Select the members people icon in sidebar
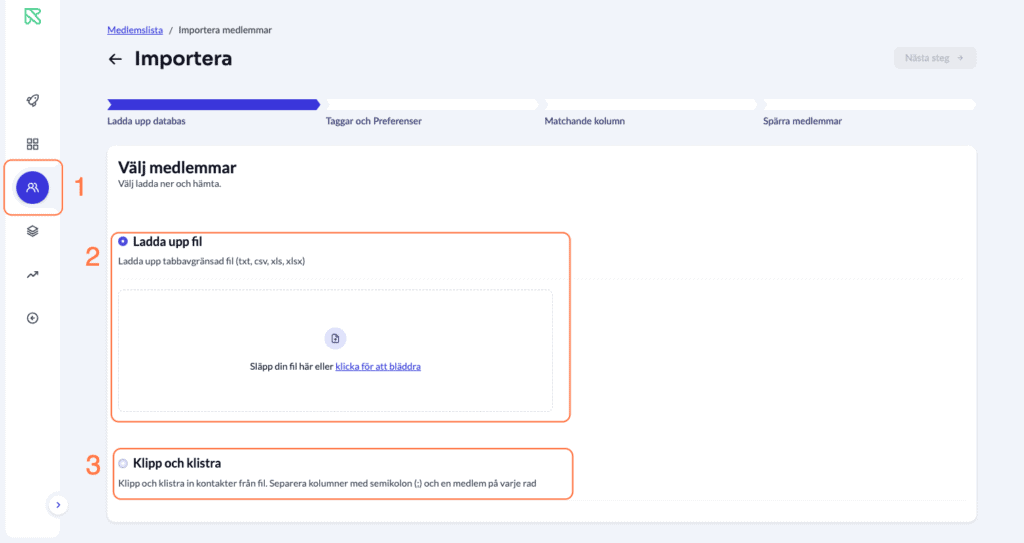Viewport: 1024px width, 543px height. (33, 187)
